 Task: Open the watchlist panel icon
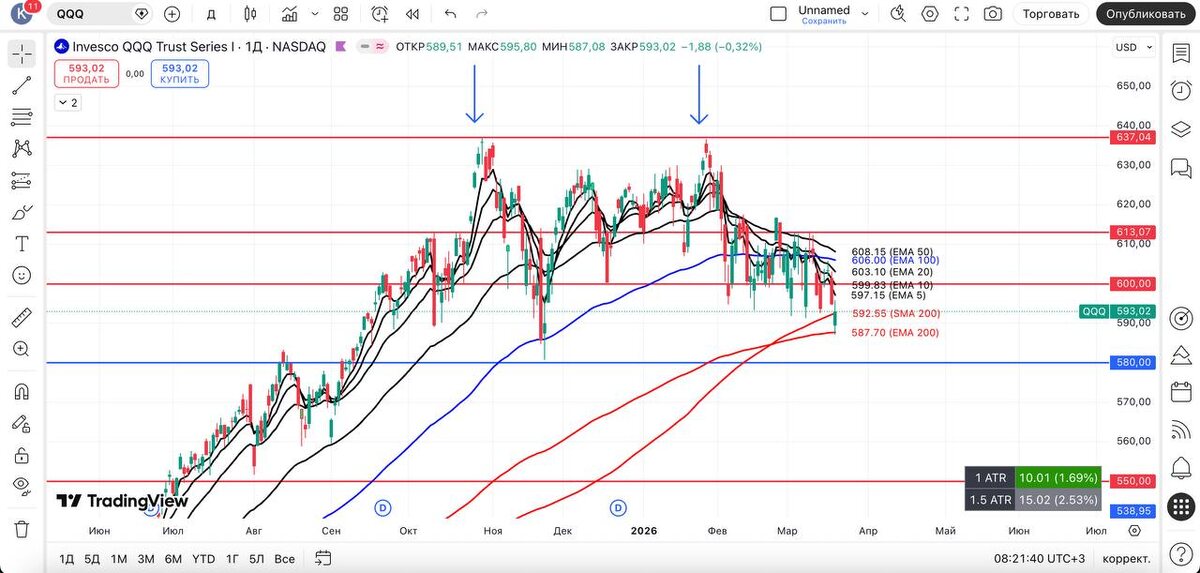coord(1181,52)
